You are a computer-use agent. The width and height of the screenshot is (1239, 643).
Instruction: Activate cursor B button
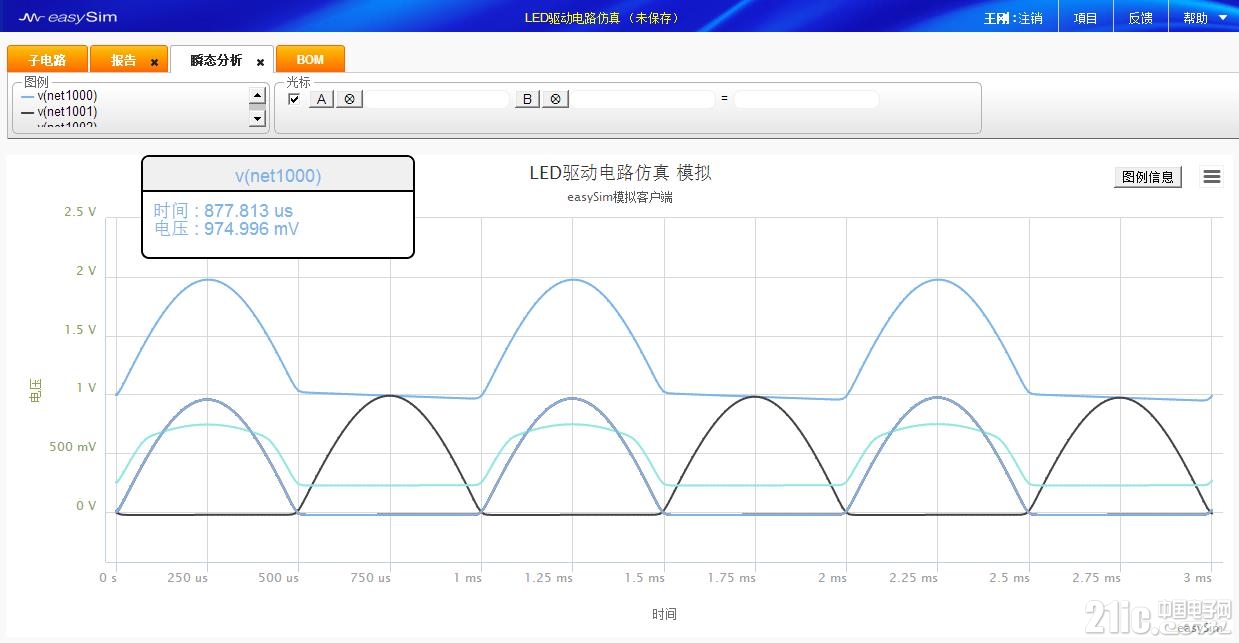point(527,99)
